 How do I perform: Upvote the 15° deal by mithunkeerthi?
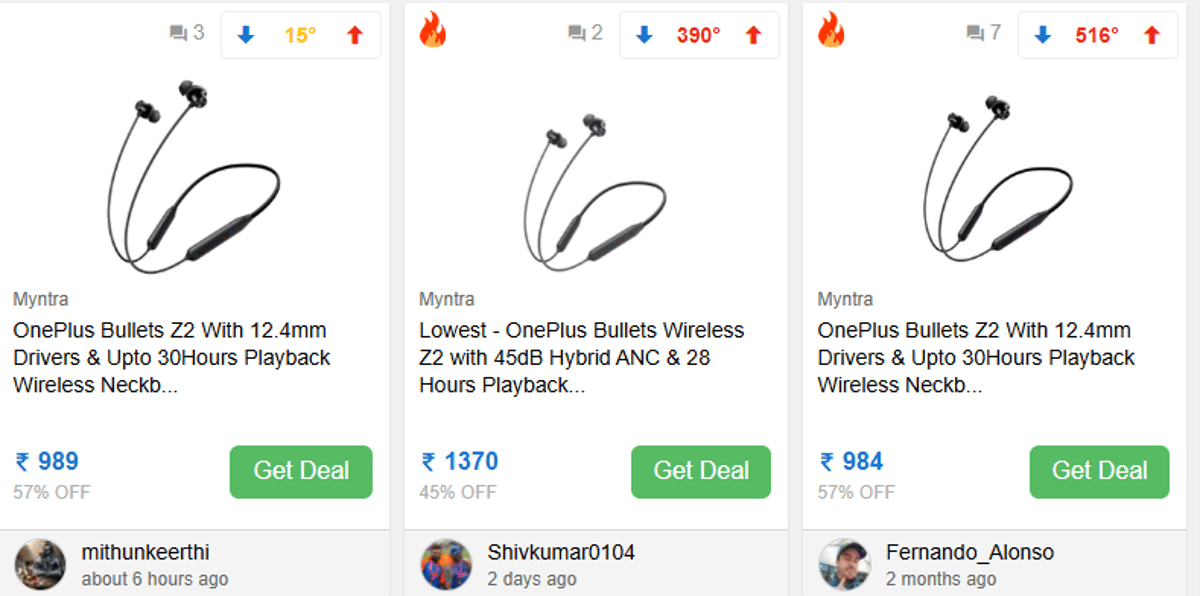click(x=354, y=35)
